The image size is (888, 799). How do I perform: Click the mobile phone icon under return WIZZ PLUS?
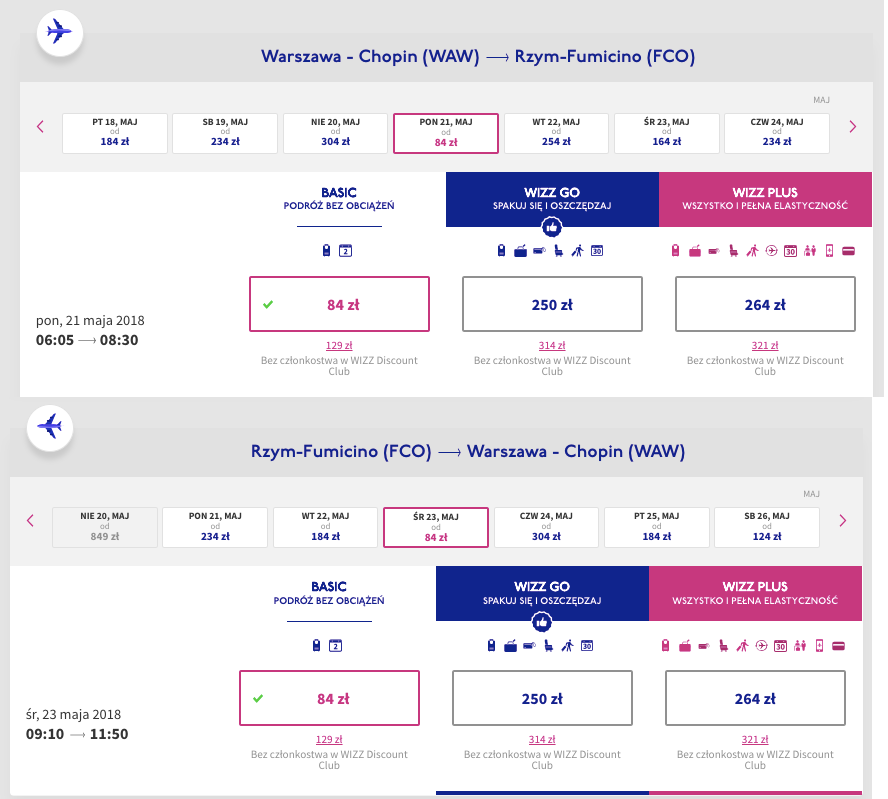[x=819, y=645]
